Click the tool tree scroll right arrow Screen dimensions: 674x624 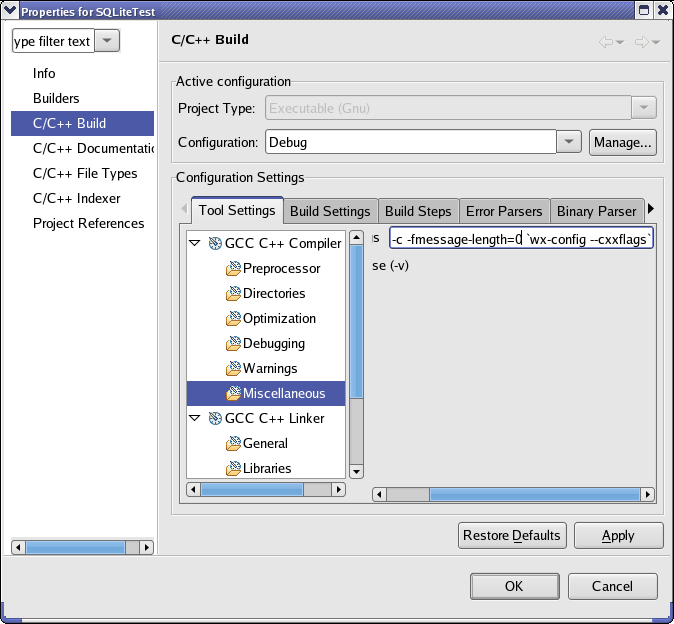[339, 489]
